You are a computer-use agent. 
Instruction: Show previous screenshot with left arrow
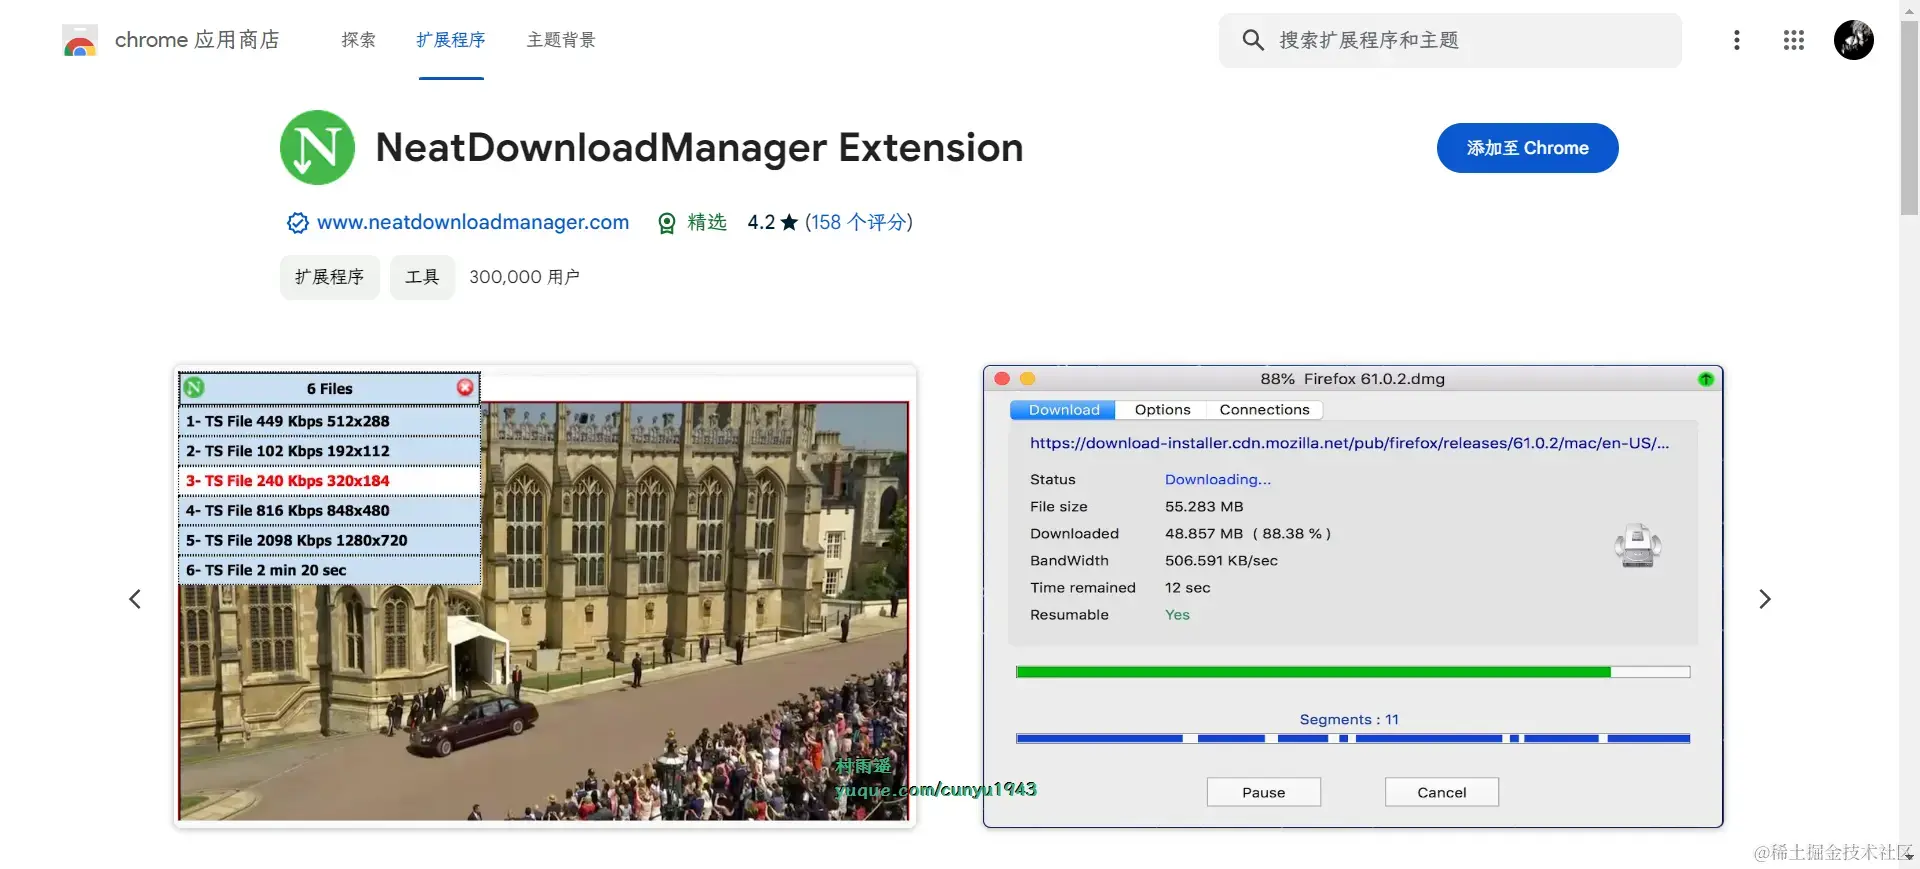pyautogui.click(x=135, y=599)
